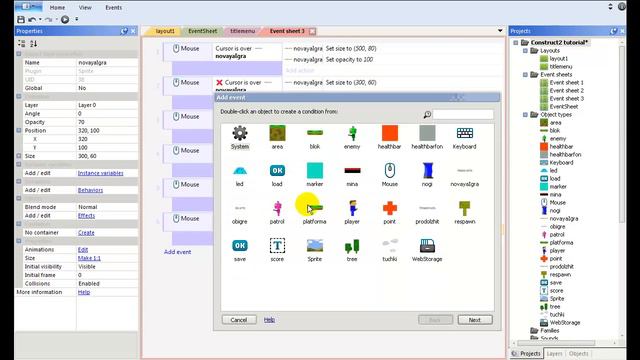Select the load object in dialog
640x360 pixels.
click(277, 175)
